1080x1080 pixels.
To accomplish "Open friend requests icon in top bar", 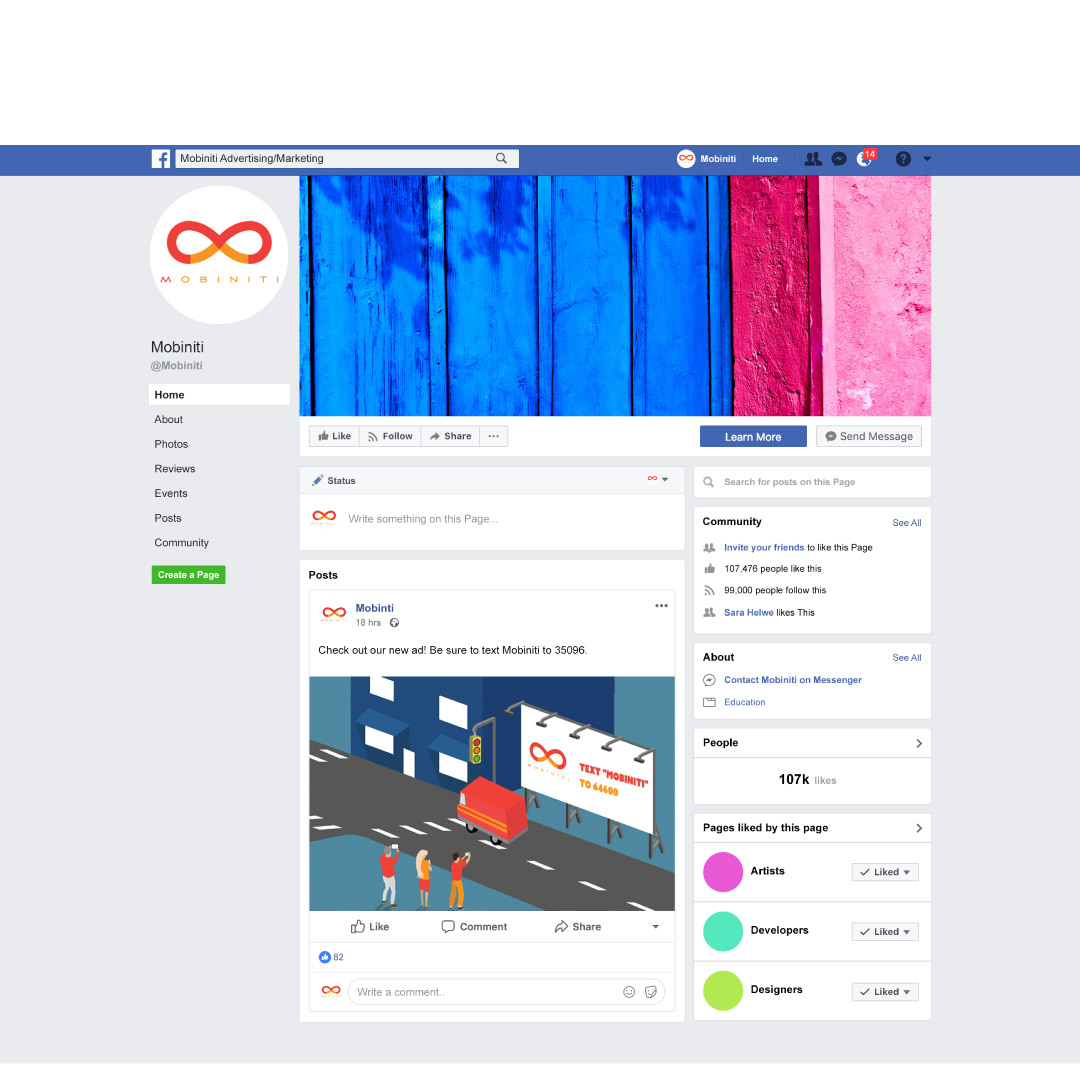I will (813, 159).
